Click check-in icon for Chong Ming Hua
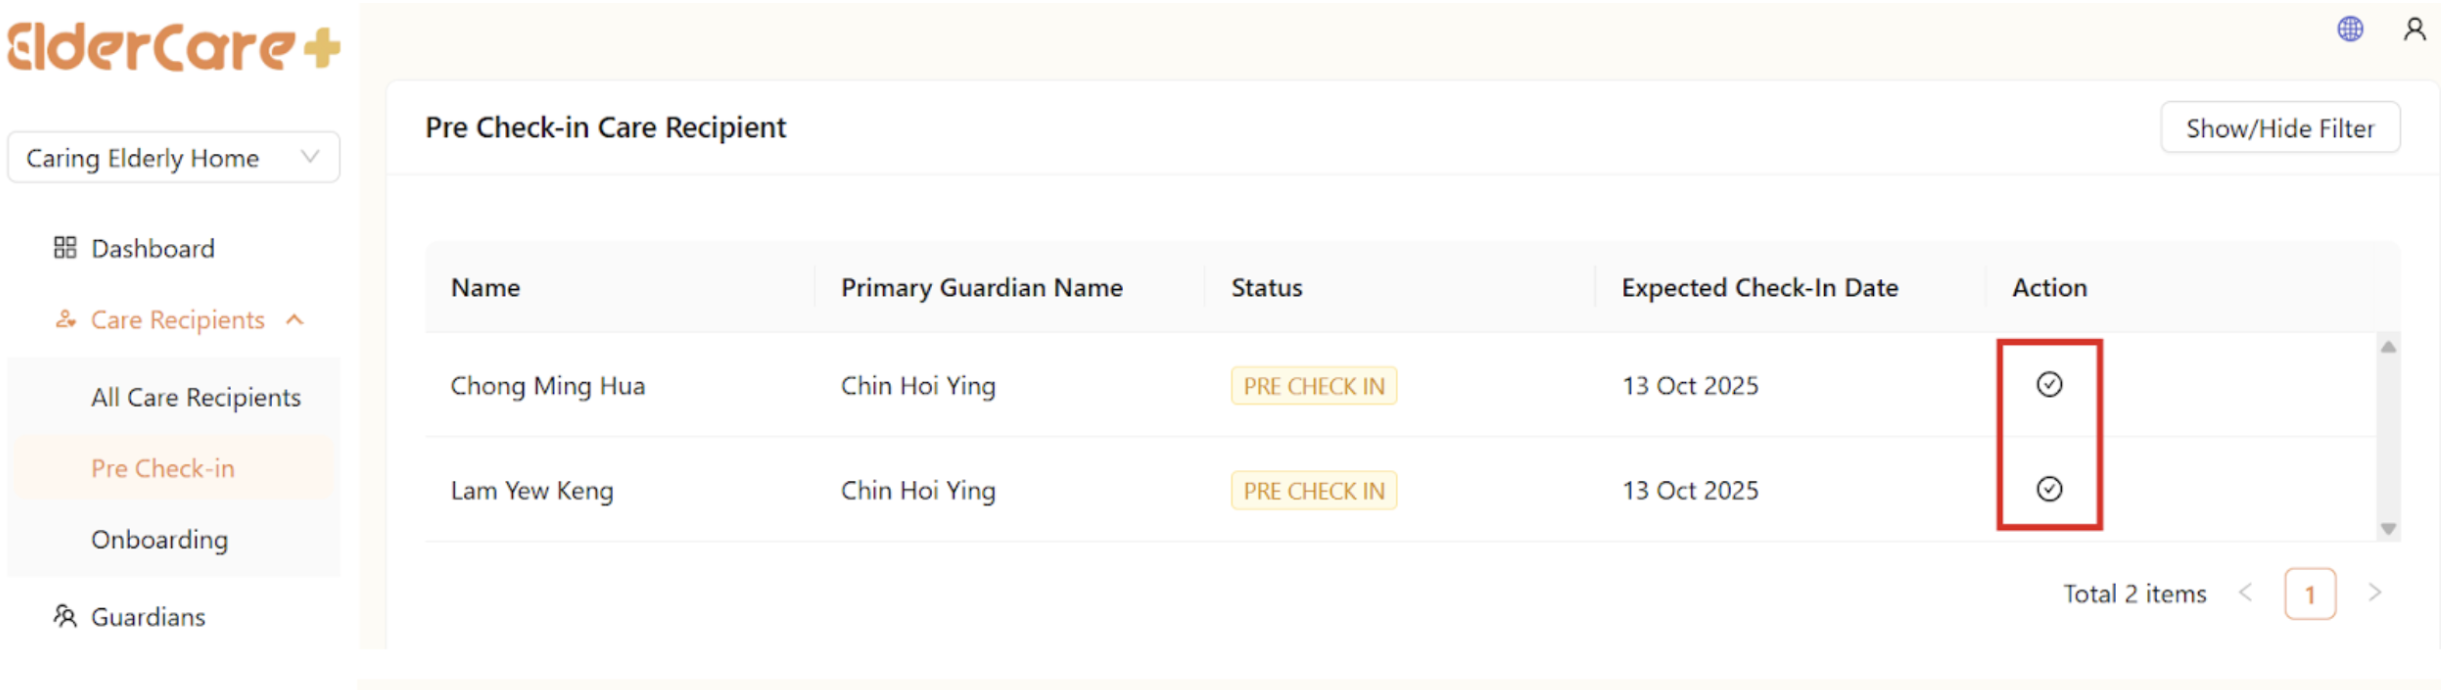 coord(2049,385)
